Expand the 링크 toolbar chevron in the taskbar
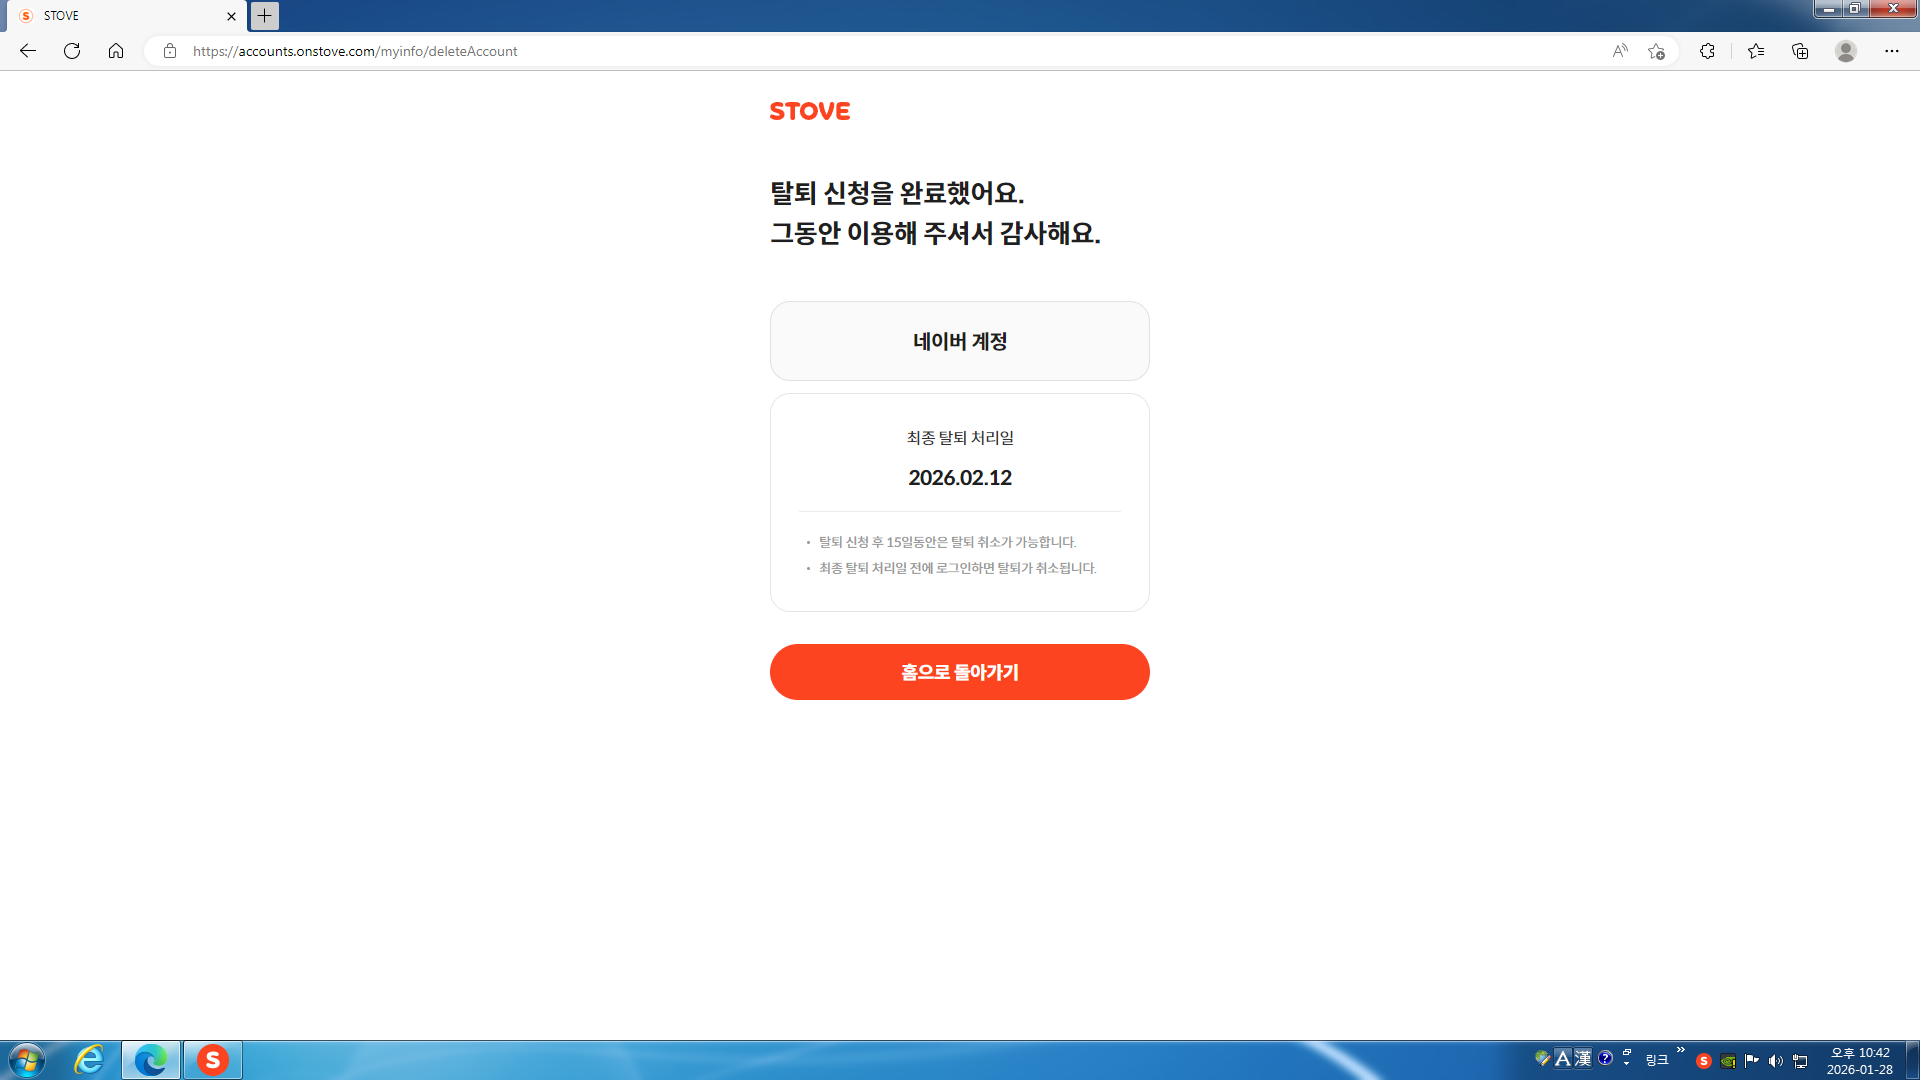The height and width of the screenshot is (1080, 1920). pyautogui.click(x=1681, y=1050)
